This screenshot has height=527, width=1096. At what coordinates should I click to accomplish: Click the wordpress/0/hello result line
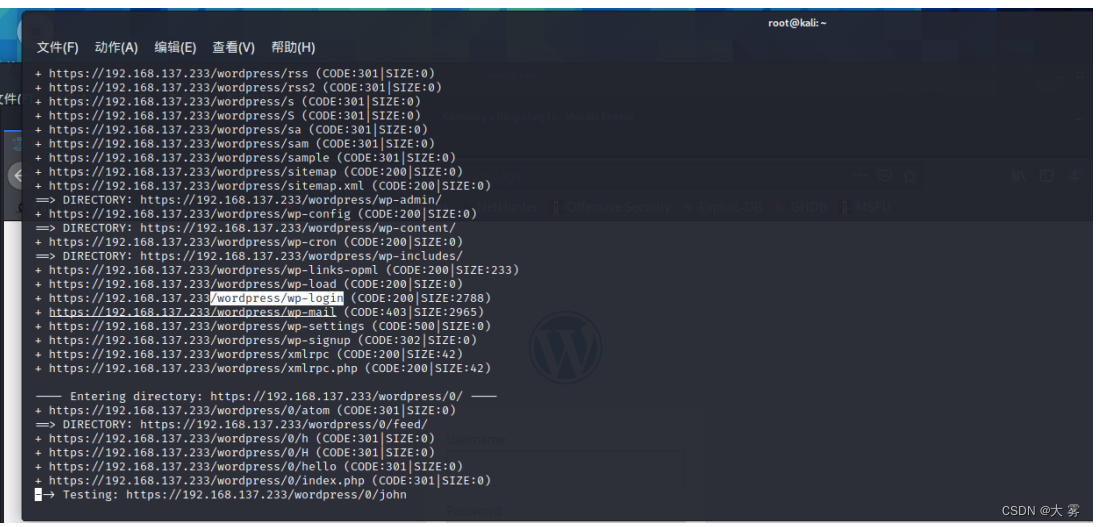pos(249,466)
